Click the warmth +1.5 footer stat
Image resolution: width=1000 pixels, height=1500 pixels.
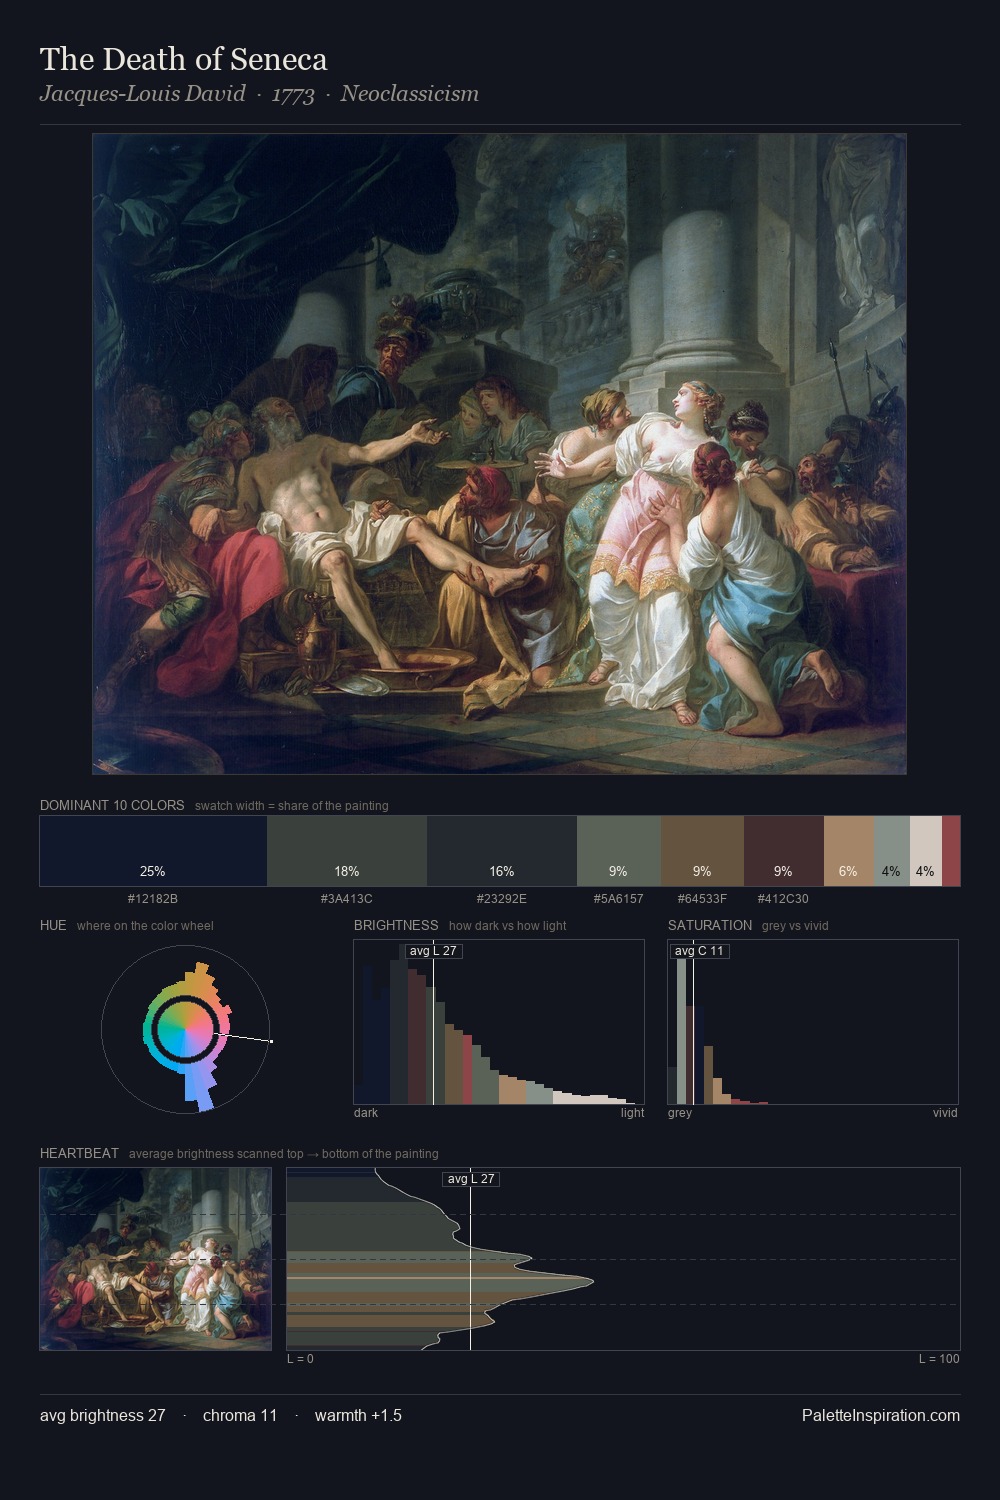358,1415
